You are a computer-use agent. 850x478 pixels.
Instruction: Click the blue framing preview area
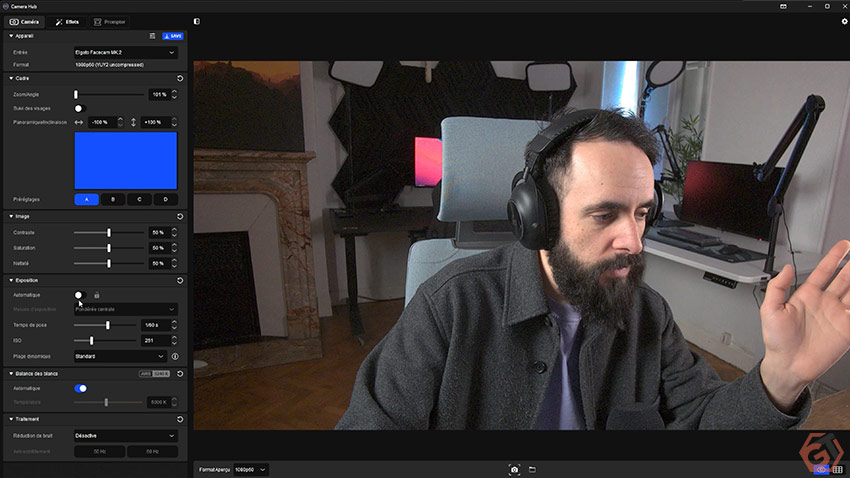tap(126, 160)
